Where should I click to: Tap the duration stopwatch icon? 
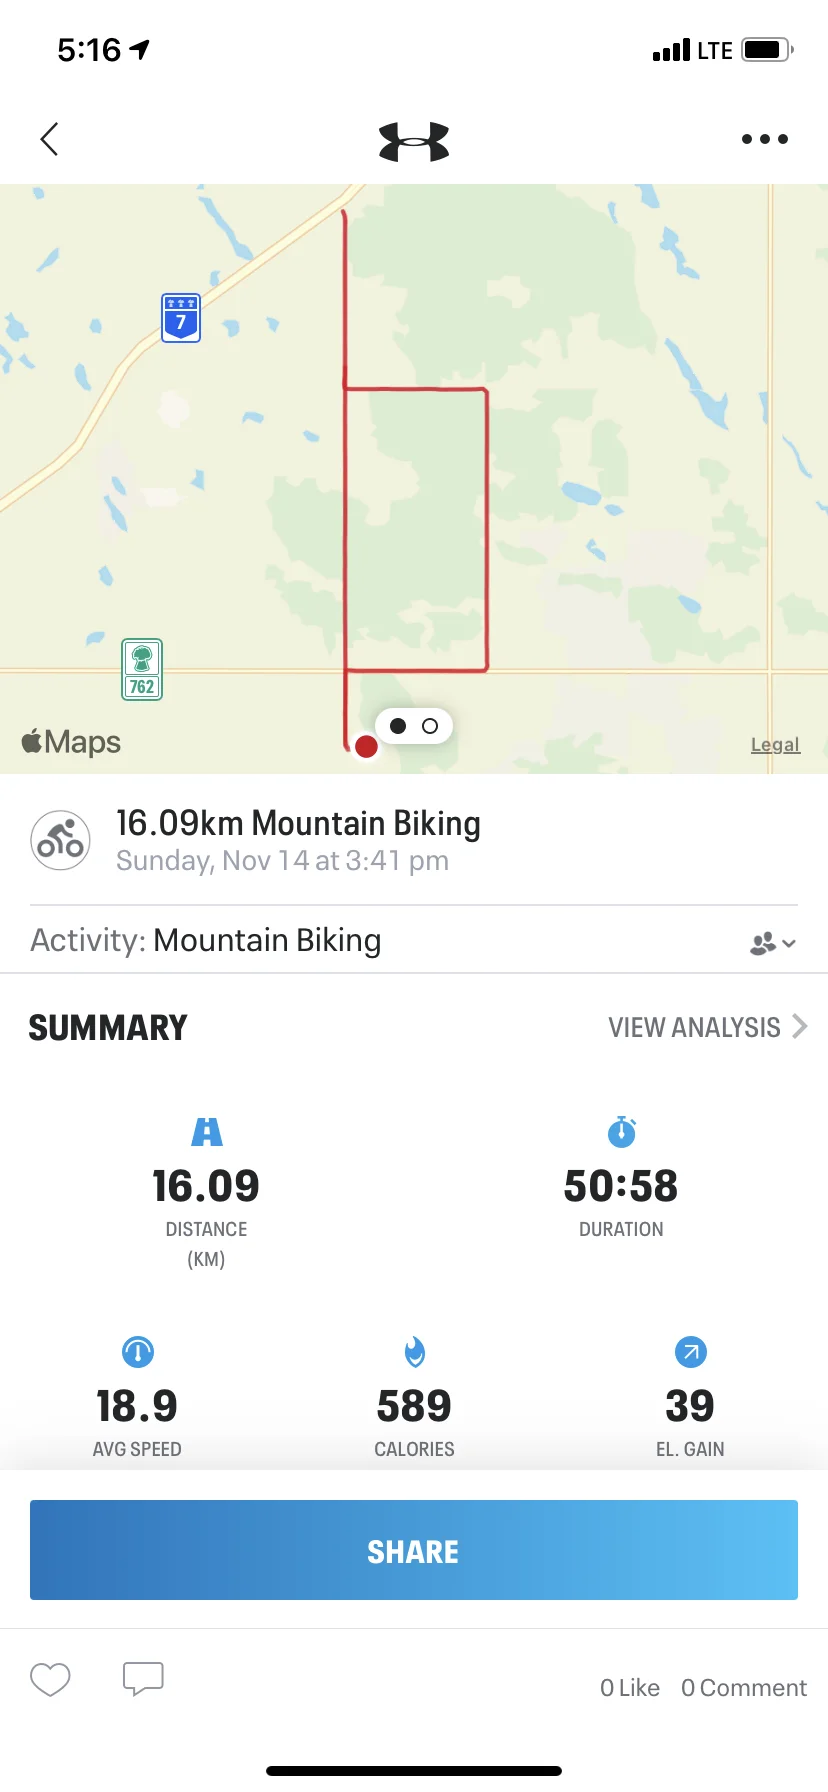[x=622, y=1131]
